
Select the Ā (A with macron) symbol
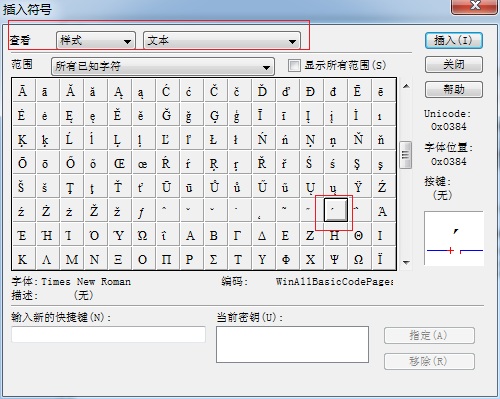[23, 91]
